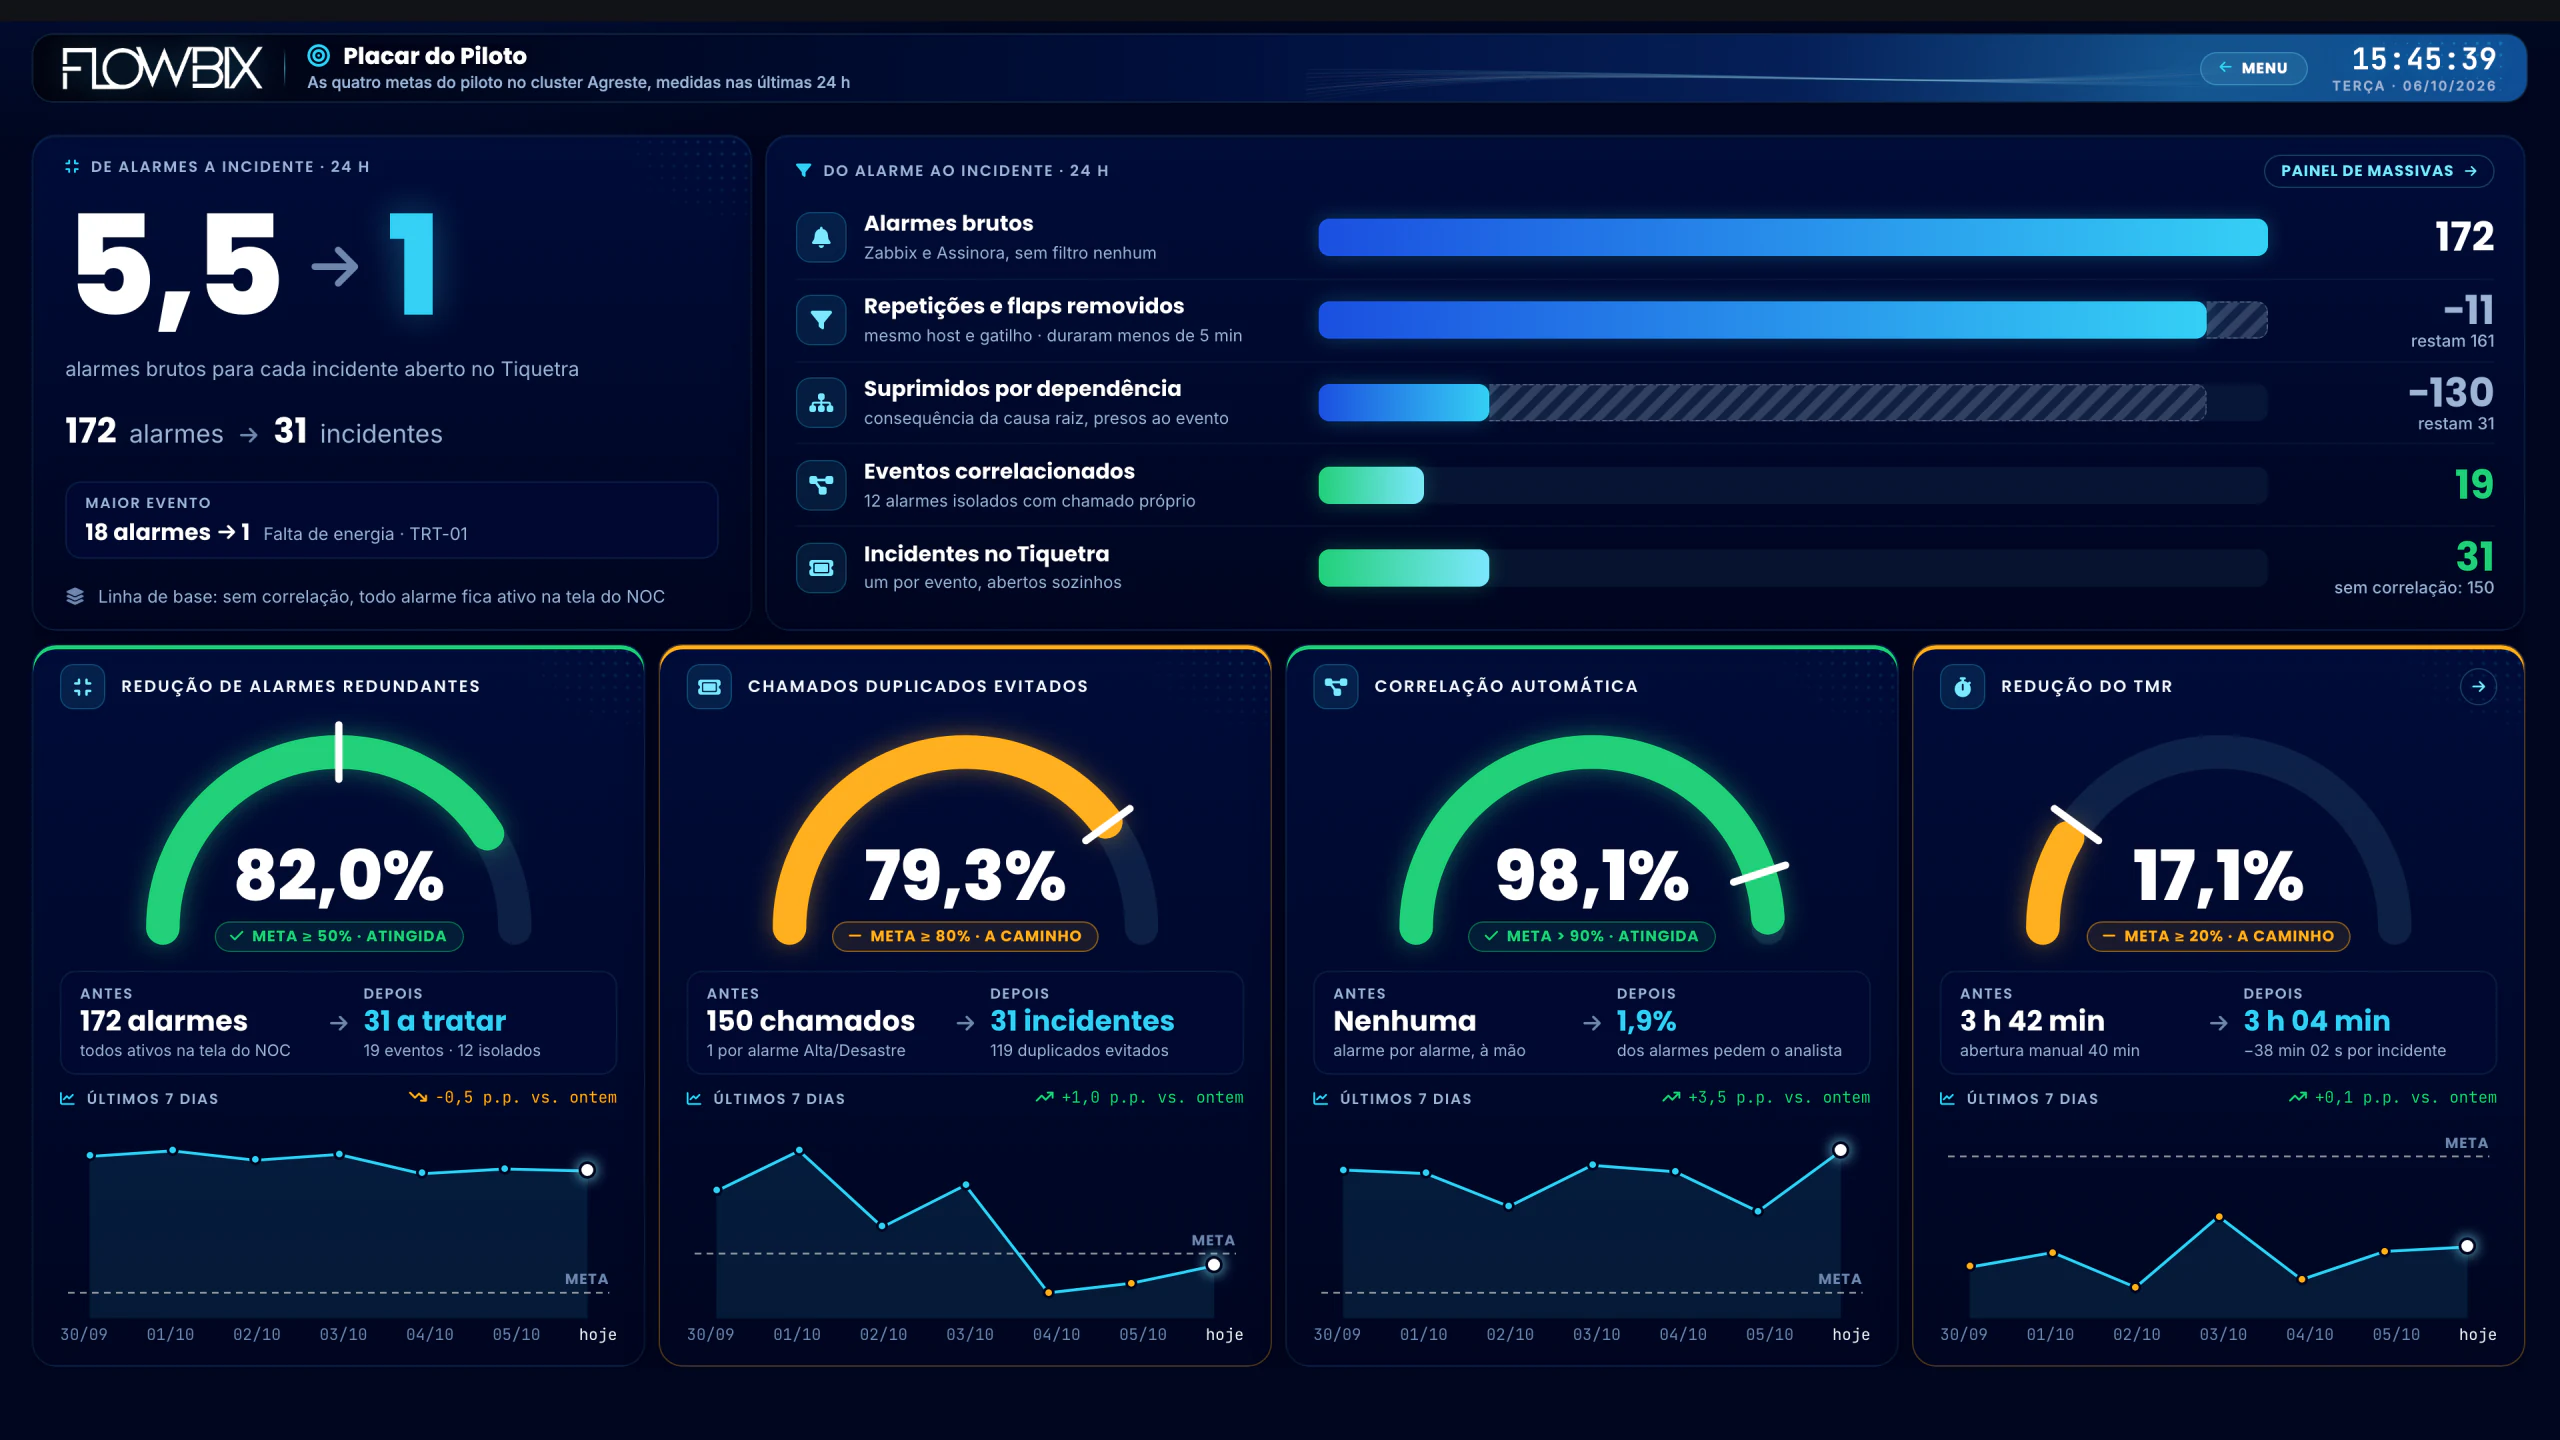Click the Redução do TMR stopwatch icon
2560x1440 pixels.
tap(1962, 687)
